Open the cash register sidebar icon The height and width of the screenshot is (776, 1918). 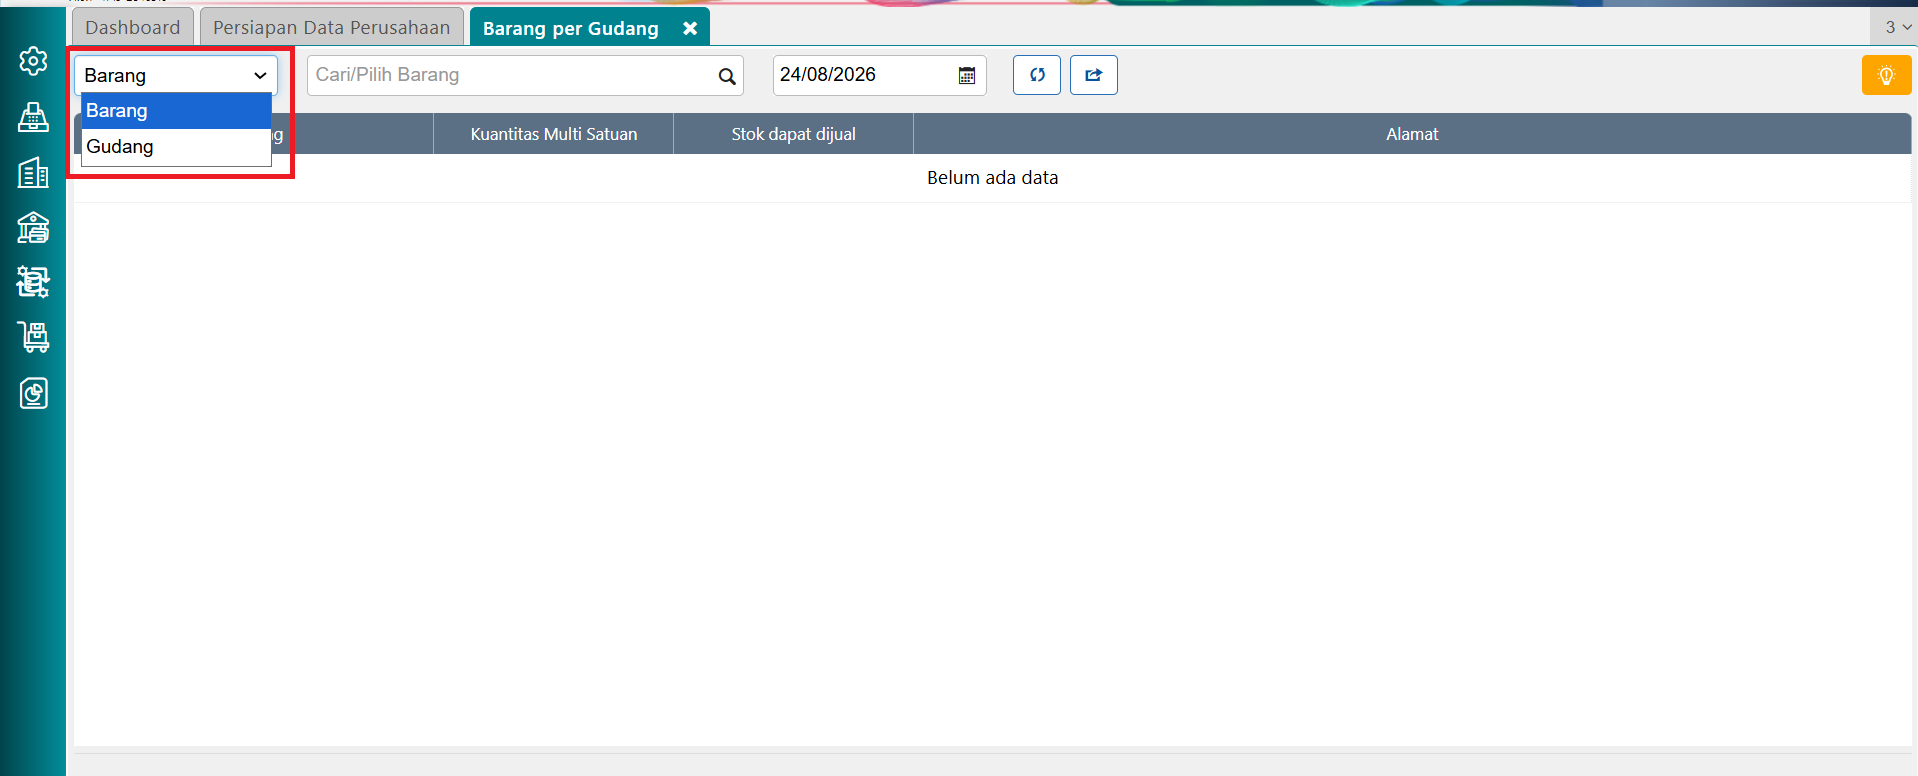33,117
